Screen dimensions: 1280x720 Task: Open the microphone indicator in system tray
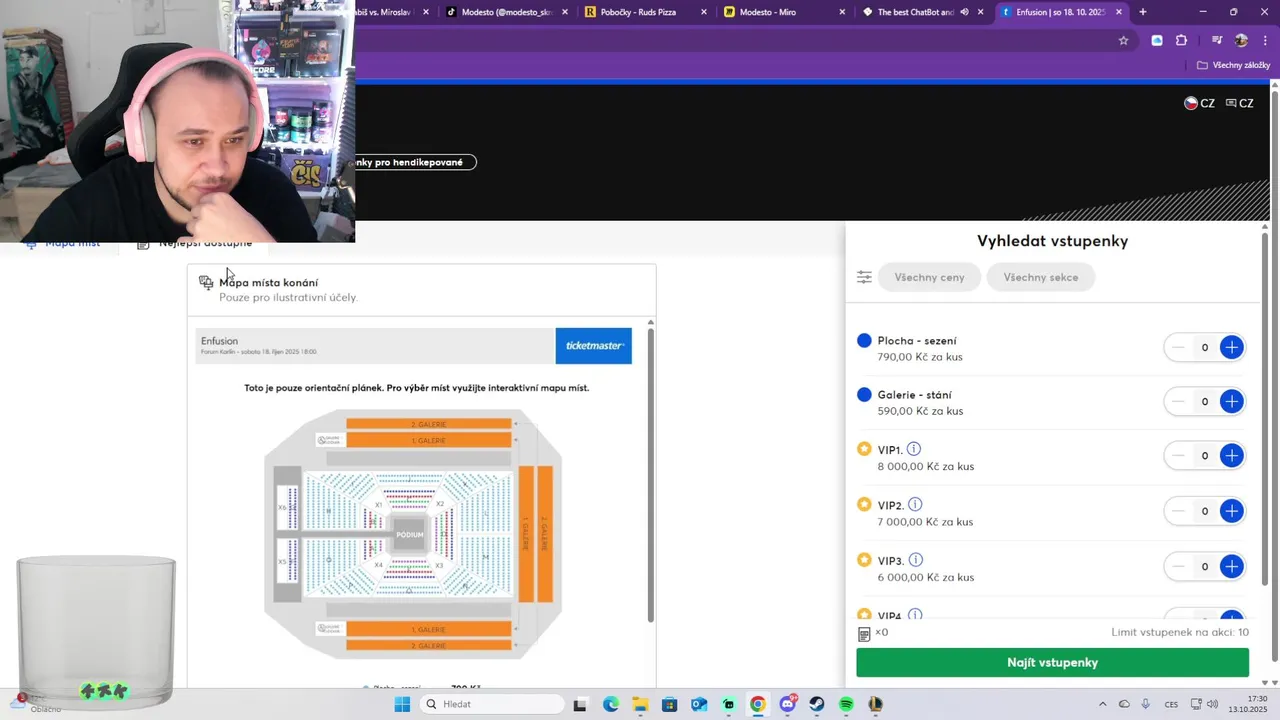click(x=1146, y=704)
